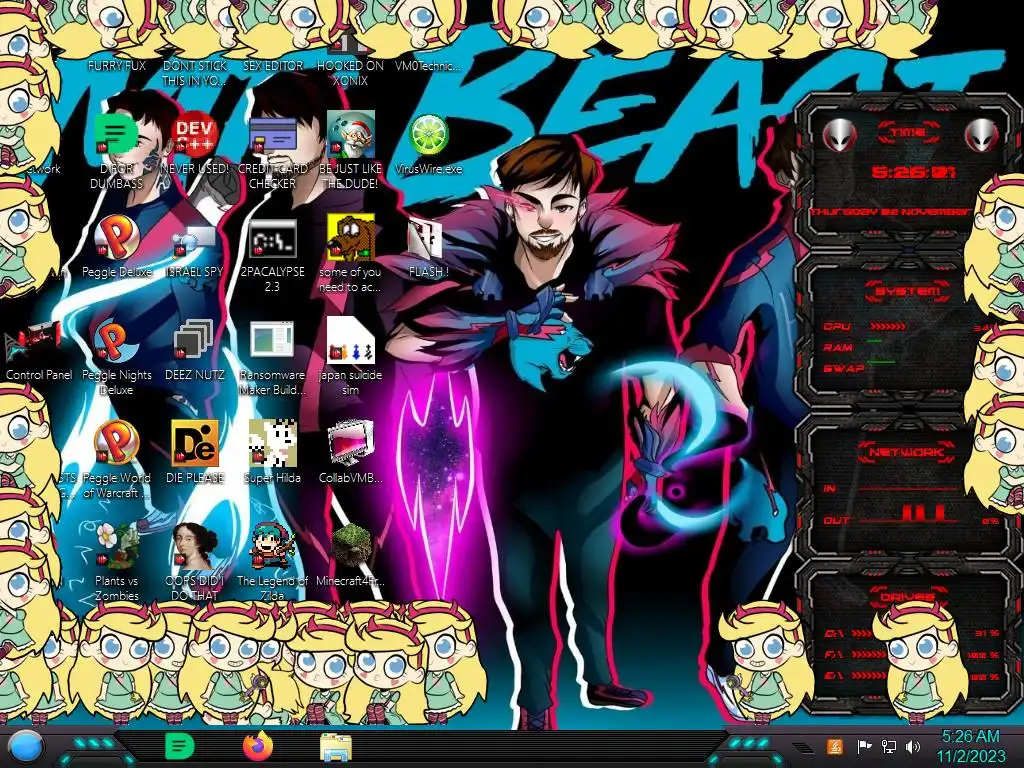This screenshot has height=768, width=1024.
Task: Click the taskbar clock showing 5:26 AM
Action: pos(970,746)
